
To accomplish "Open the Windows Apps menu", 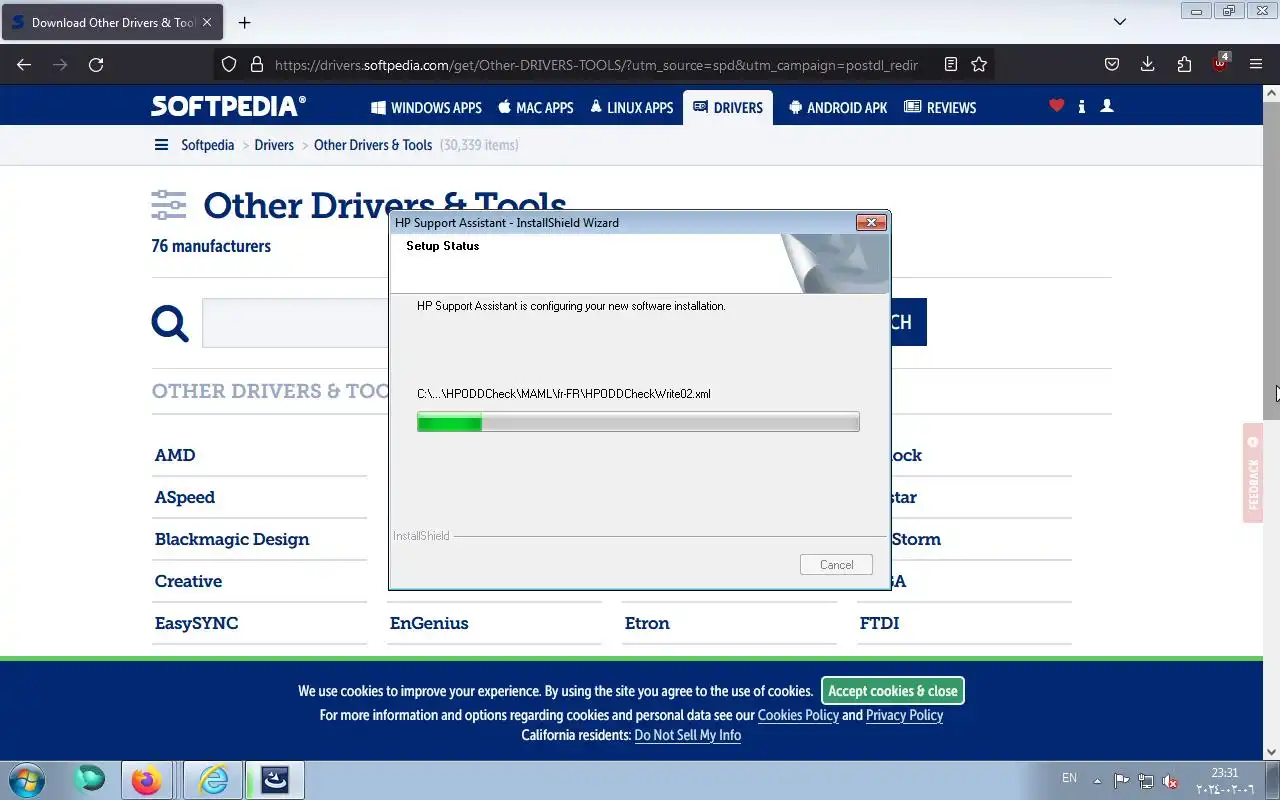I will pyautogui.click(x=426, y=107).
